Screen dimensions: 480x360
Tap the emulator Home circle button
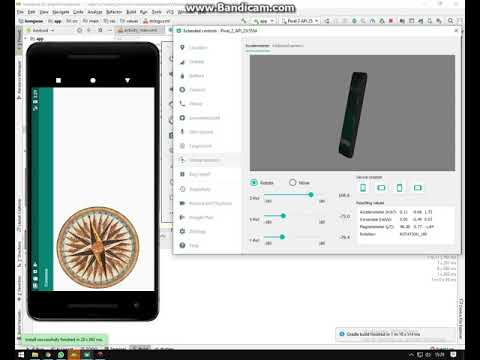tap(93, 80)
